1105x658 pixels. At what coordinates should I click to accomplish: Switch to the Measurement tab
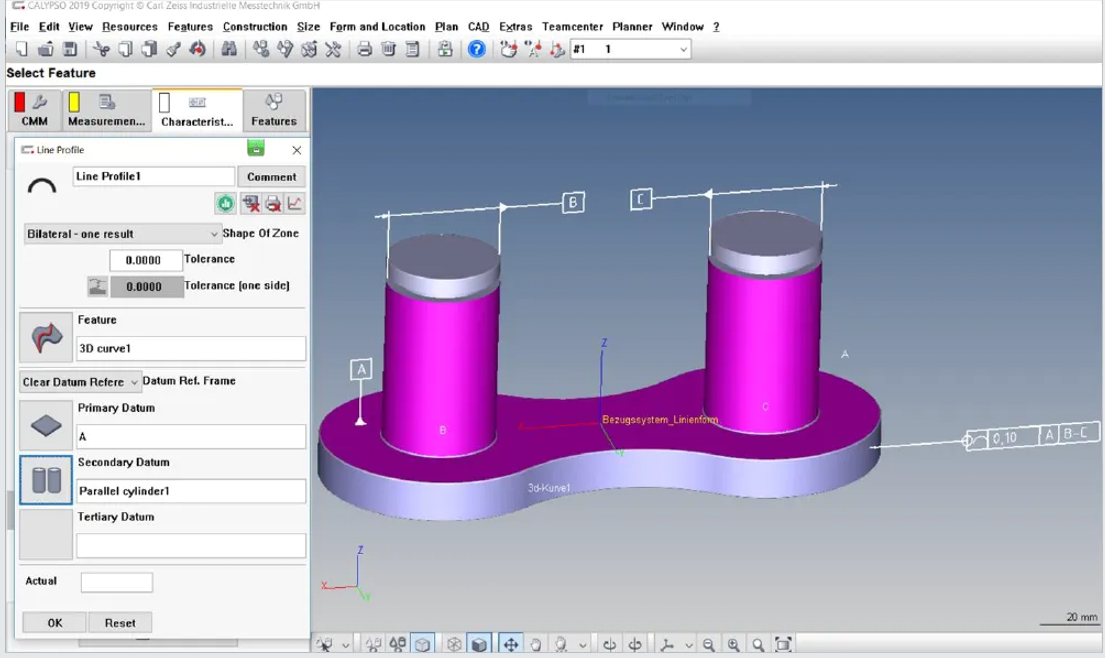(x=106, y=110)
